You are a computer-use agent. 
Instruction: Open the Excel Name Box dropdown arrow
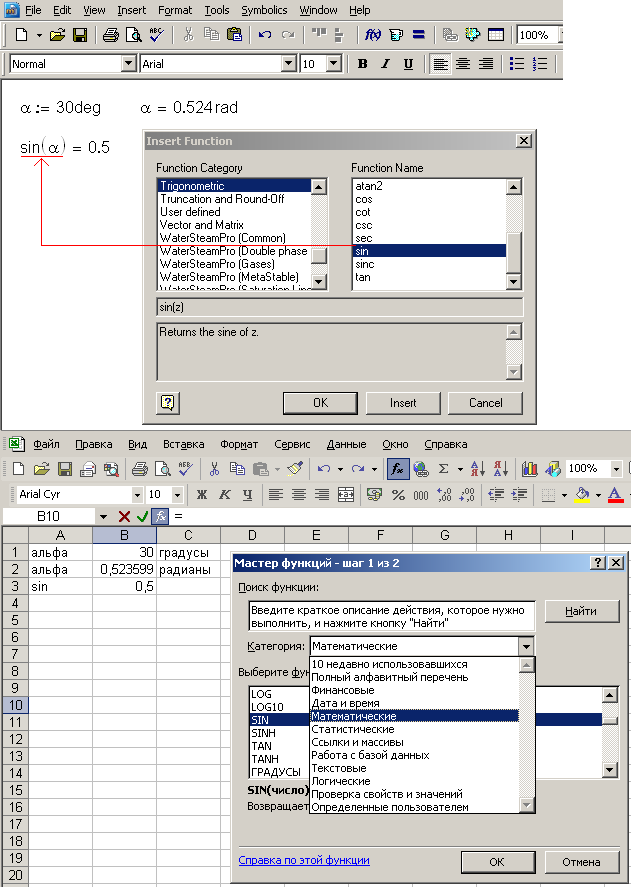coord(103,516)
